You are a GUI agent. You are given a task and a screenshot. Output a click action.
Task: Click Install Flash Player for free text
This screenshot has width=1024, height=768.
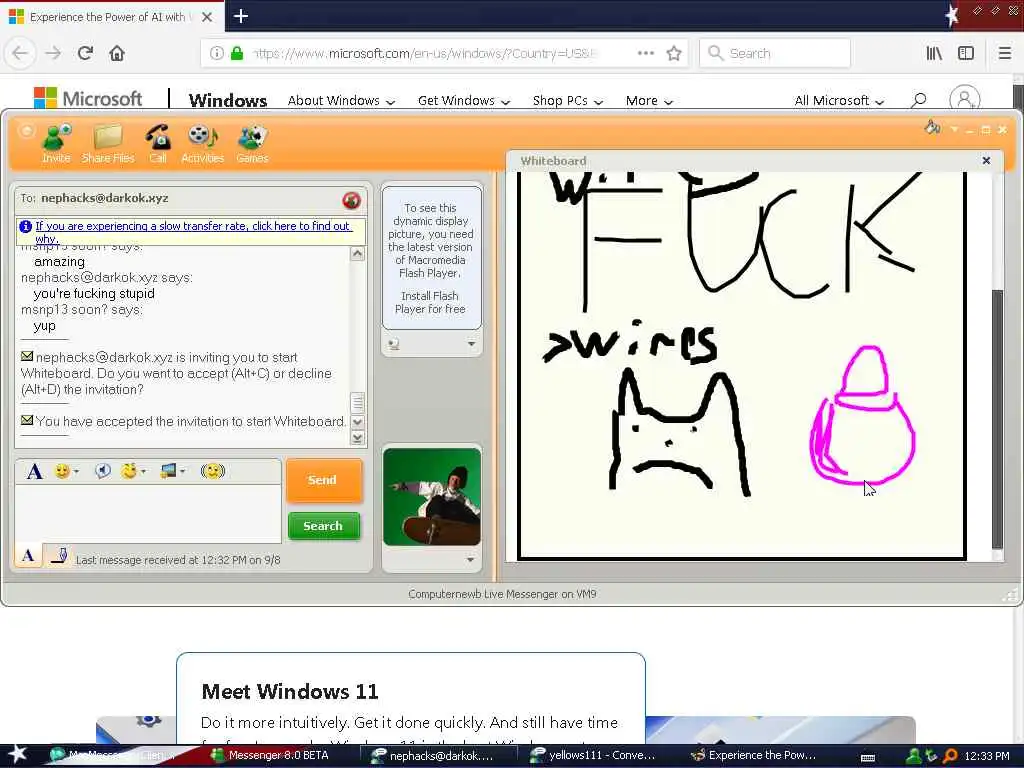pos(430,302)
